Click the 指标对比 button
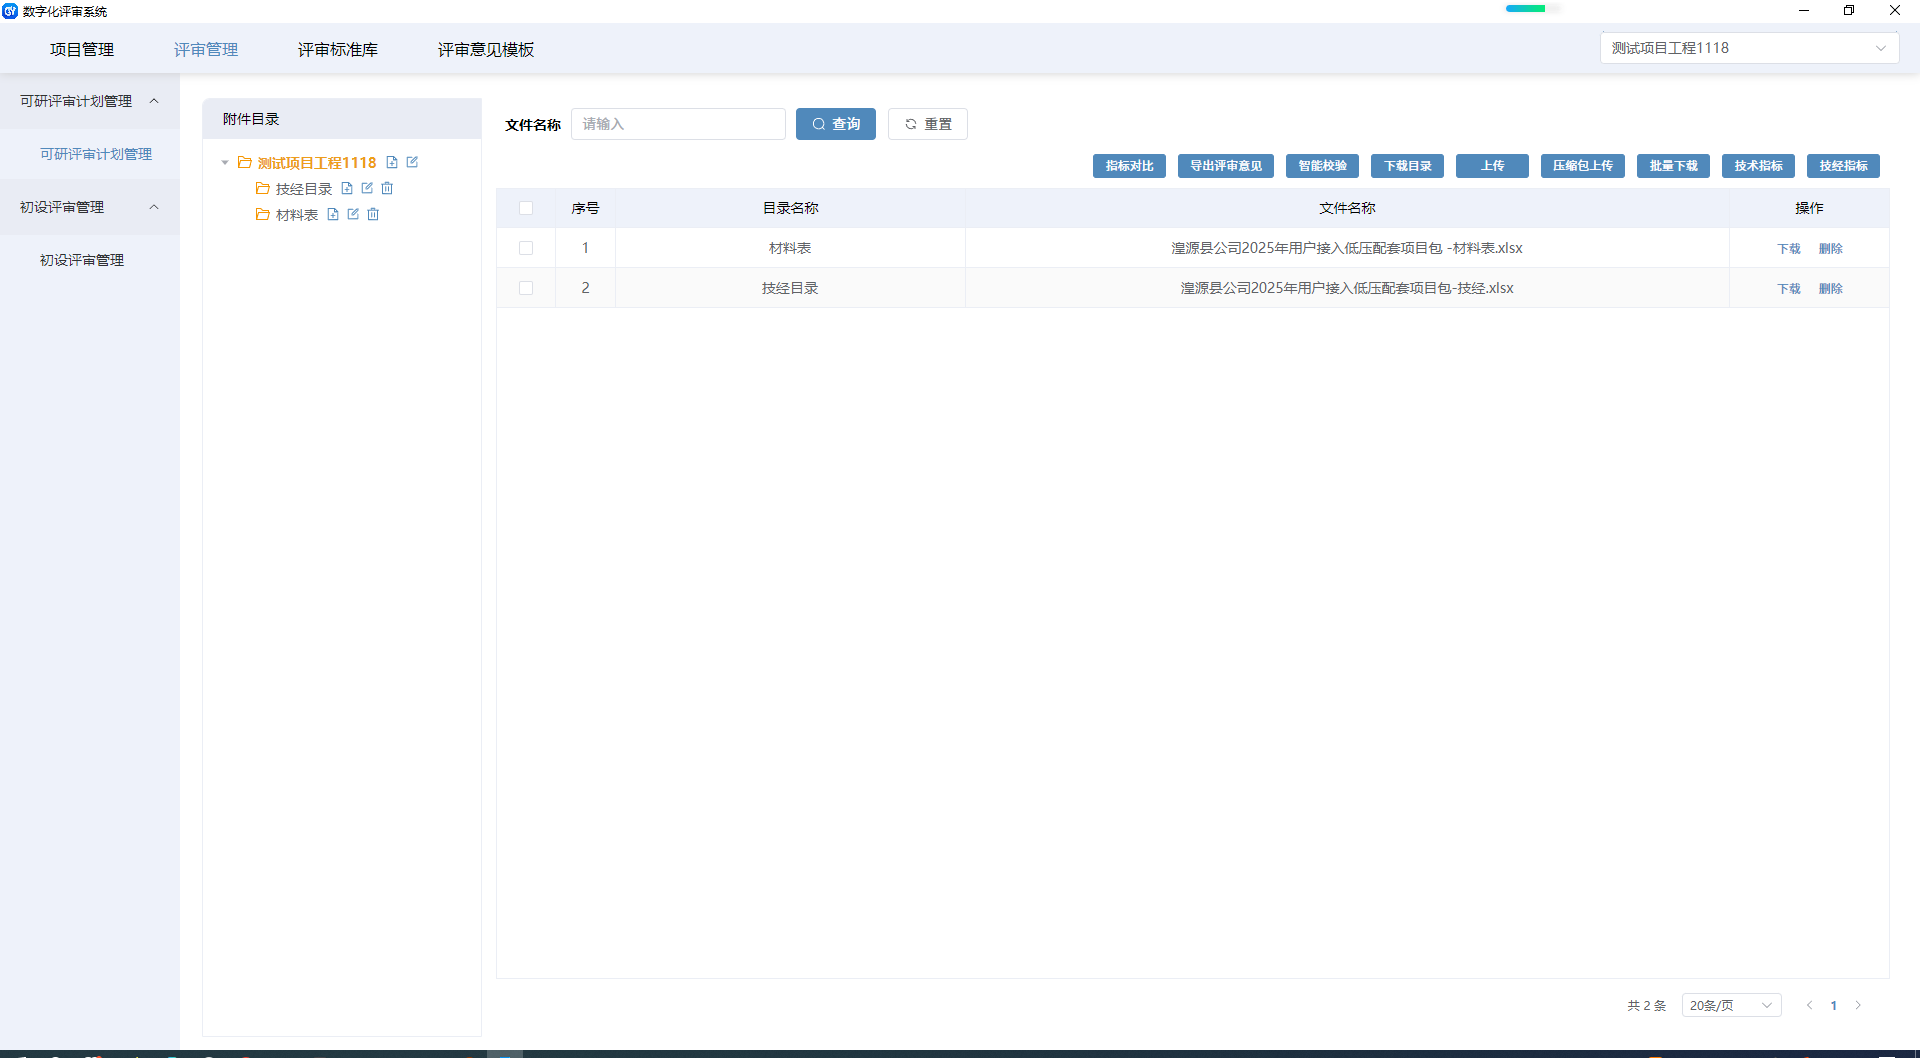 click(1129, 166)
